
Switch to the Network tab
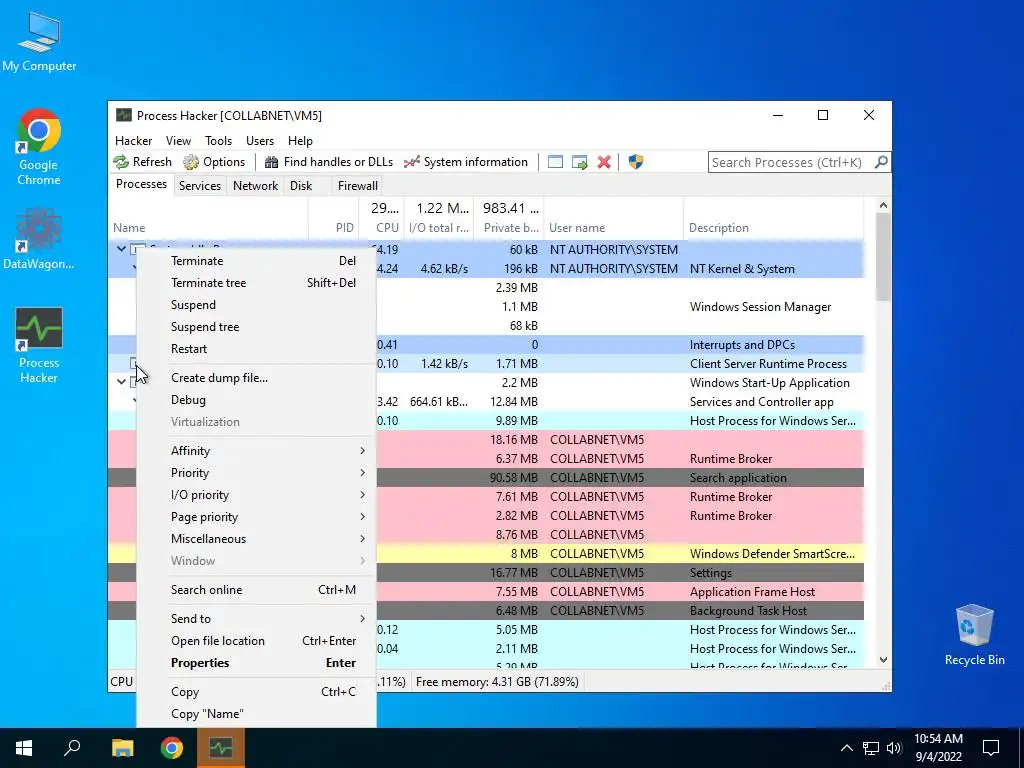coord(255,185)
